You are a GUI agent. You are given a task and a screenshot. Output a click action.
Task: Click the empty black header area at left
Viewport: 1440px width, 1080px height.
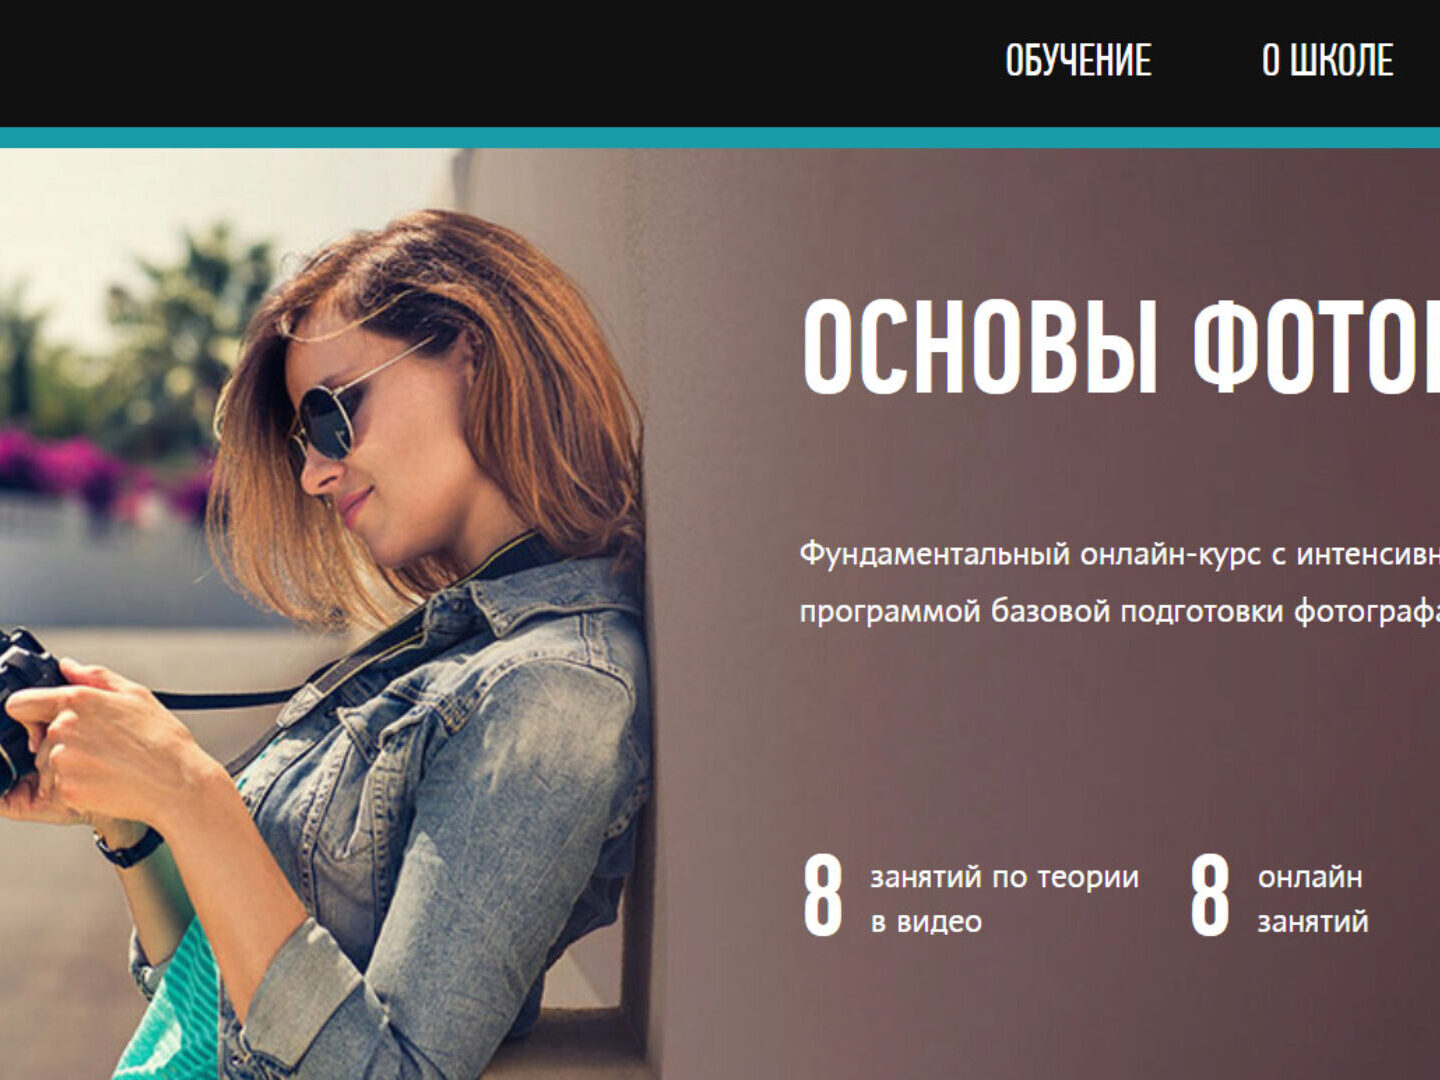[450, 62]
